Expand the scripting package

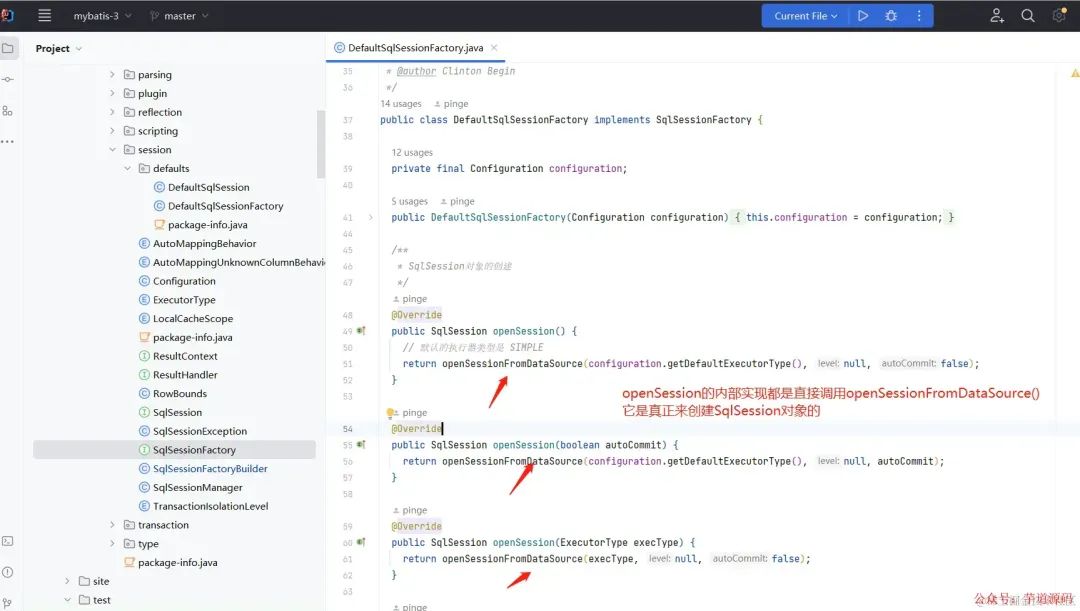[x=112, y=130]
